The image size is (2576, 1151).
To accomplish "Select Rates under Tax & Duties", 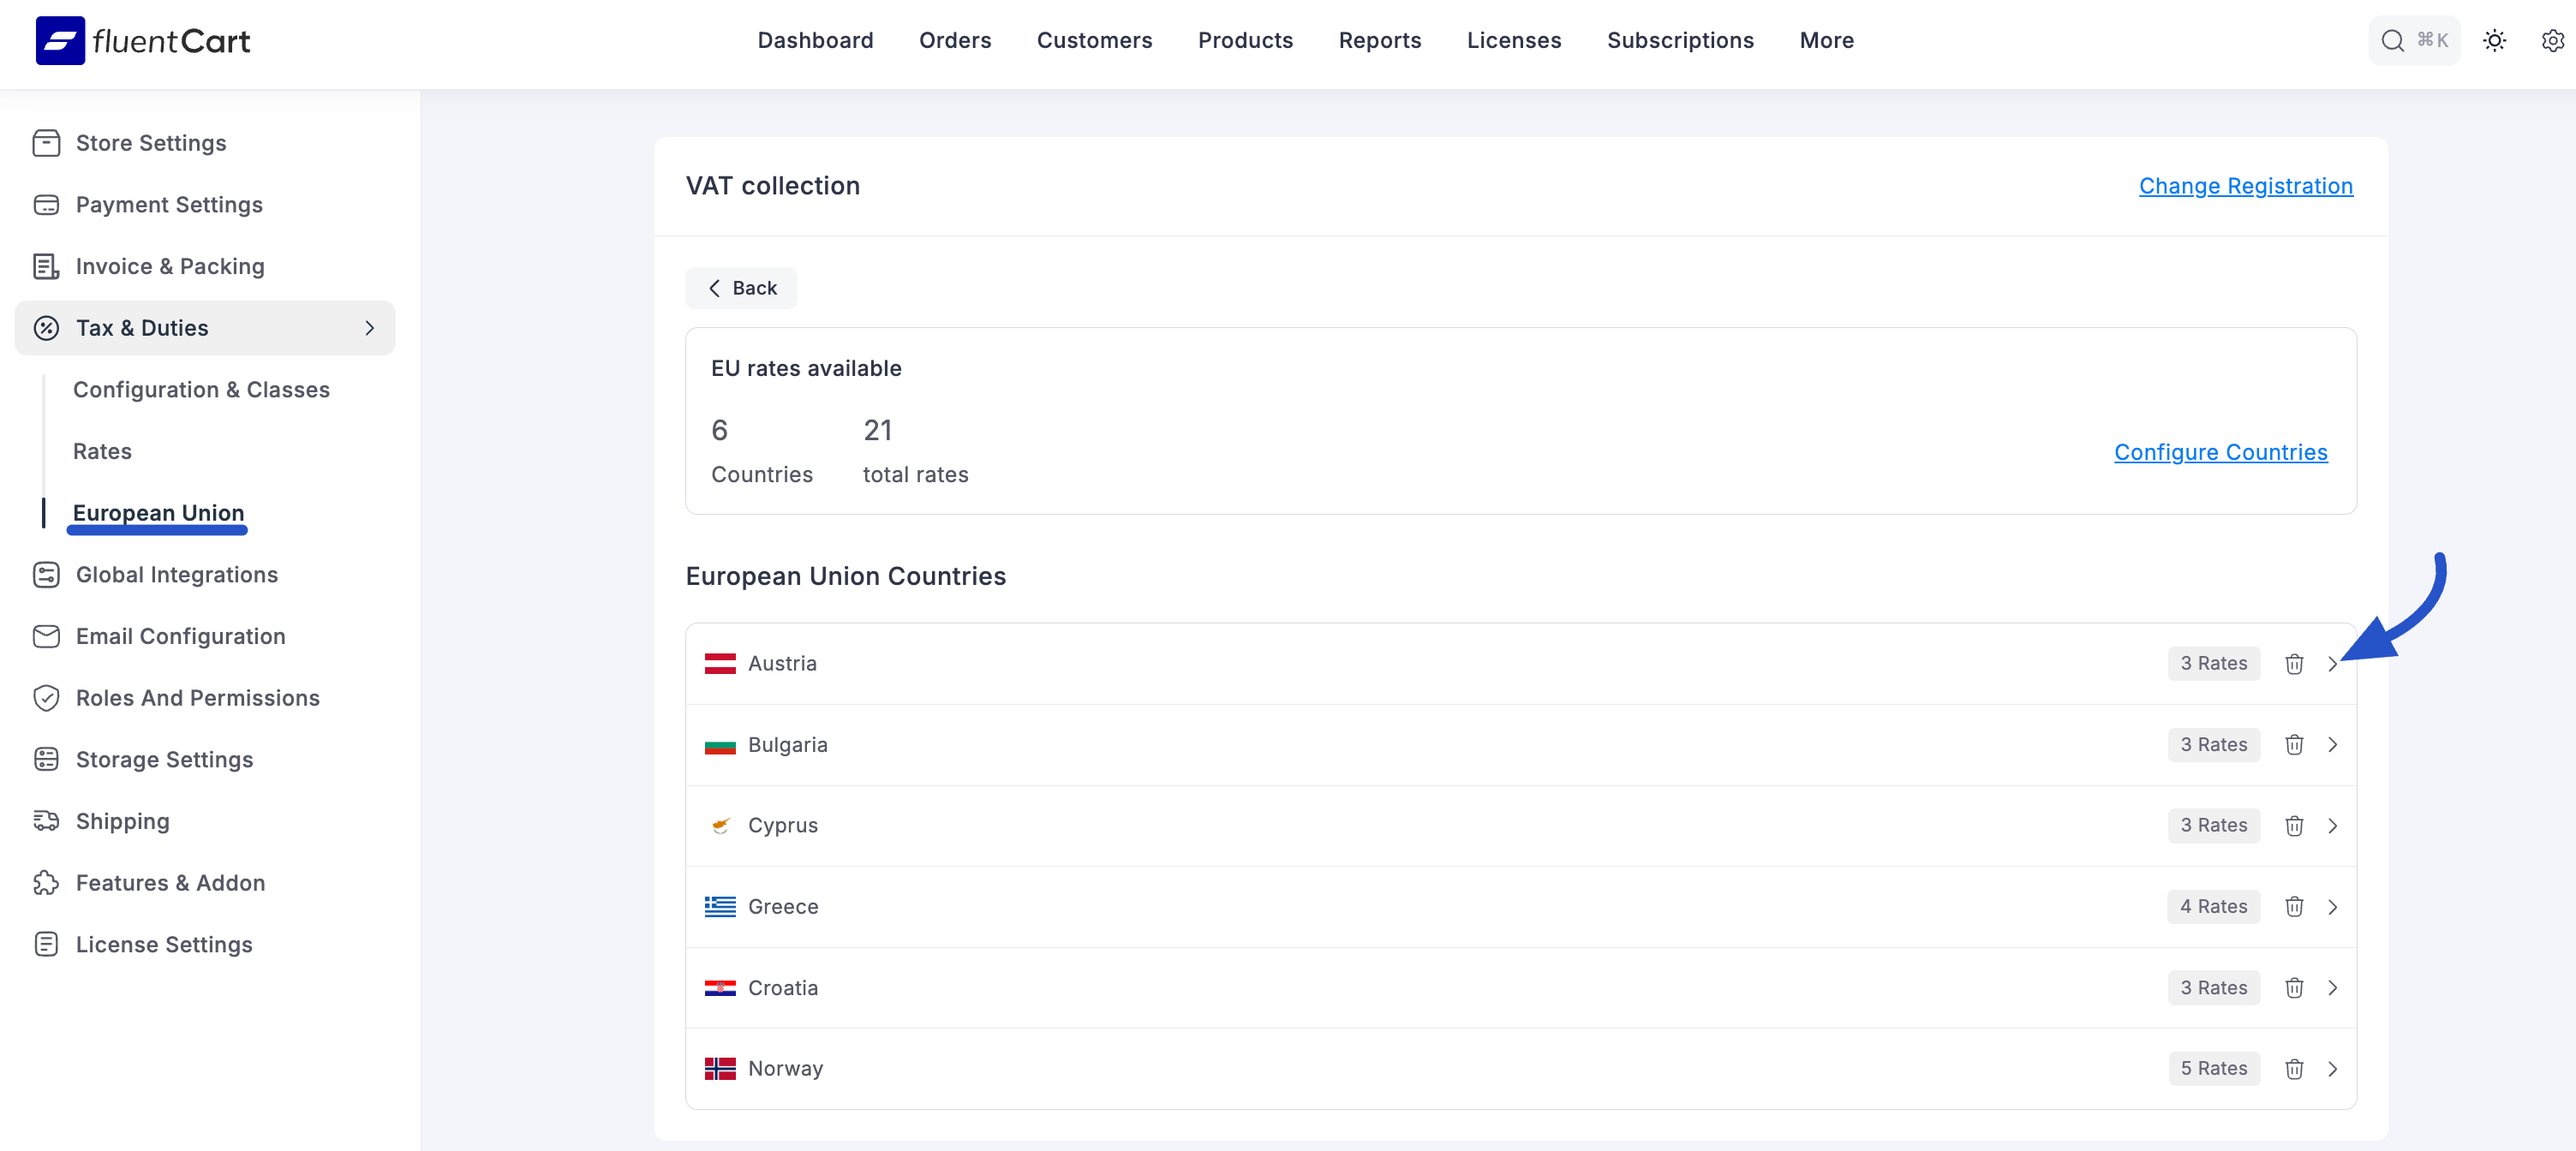I will coord(102,451).
